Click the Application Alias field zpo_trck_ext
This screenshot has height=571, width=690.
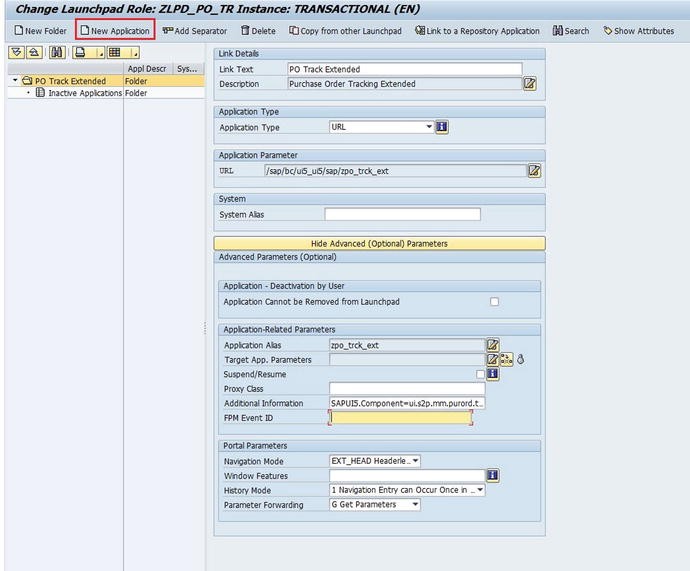(x=407, y=345)
